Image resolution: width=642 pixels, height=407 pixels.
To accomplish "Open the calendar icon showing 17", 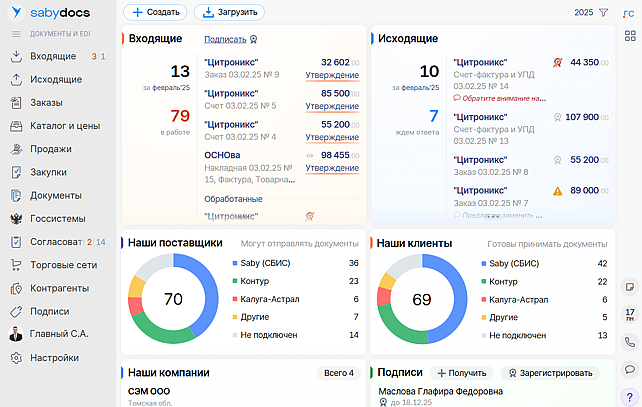I will (630, 314).
